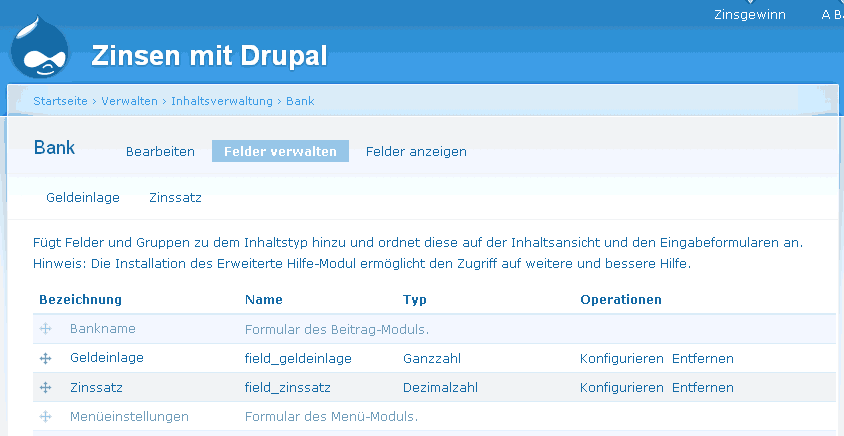The height and width of the screenshot is (436, 844).
Task: Go to Startseite in the breadcrumb
Action: [62, 101]
